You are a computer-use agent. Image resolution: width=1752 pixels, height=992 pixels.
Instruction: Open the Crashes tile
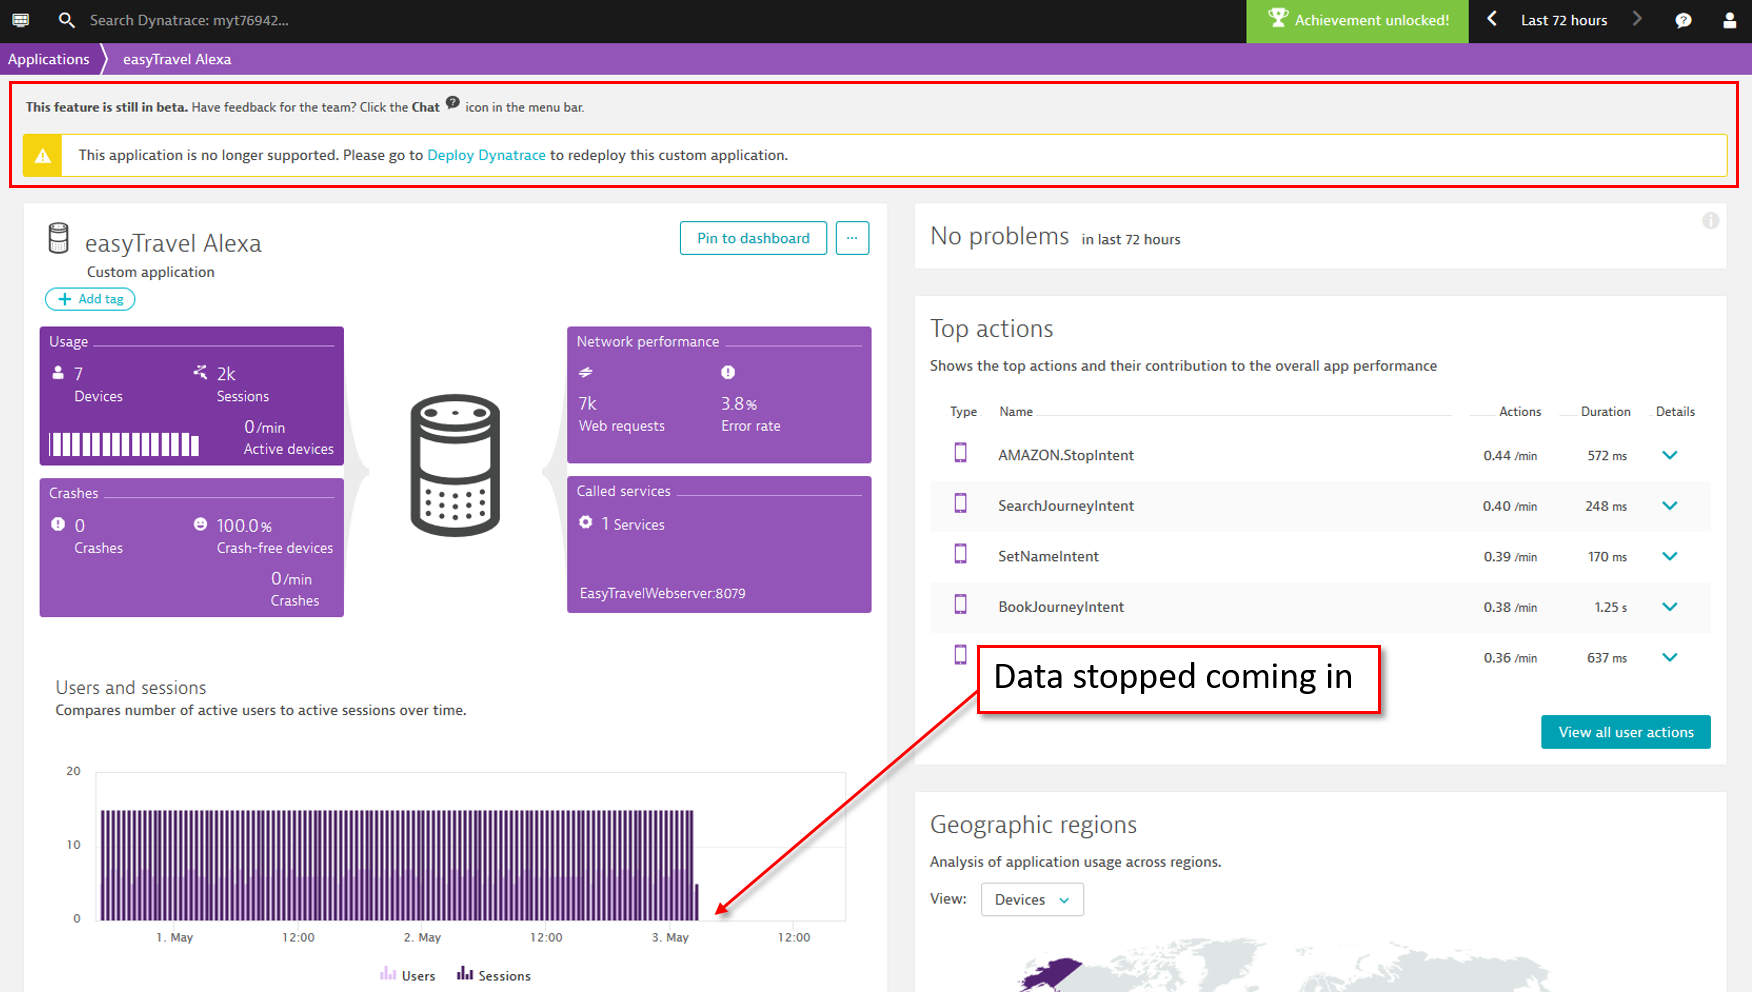192,547
